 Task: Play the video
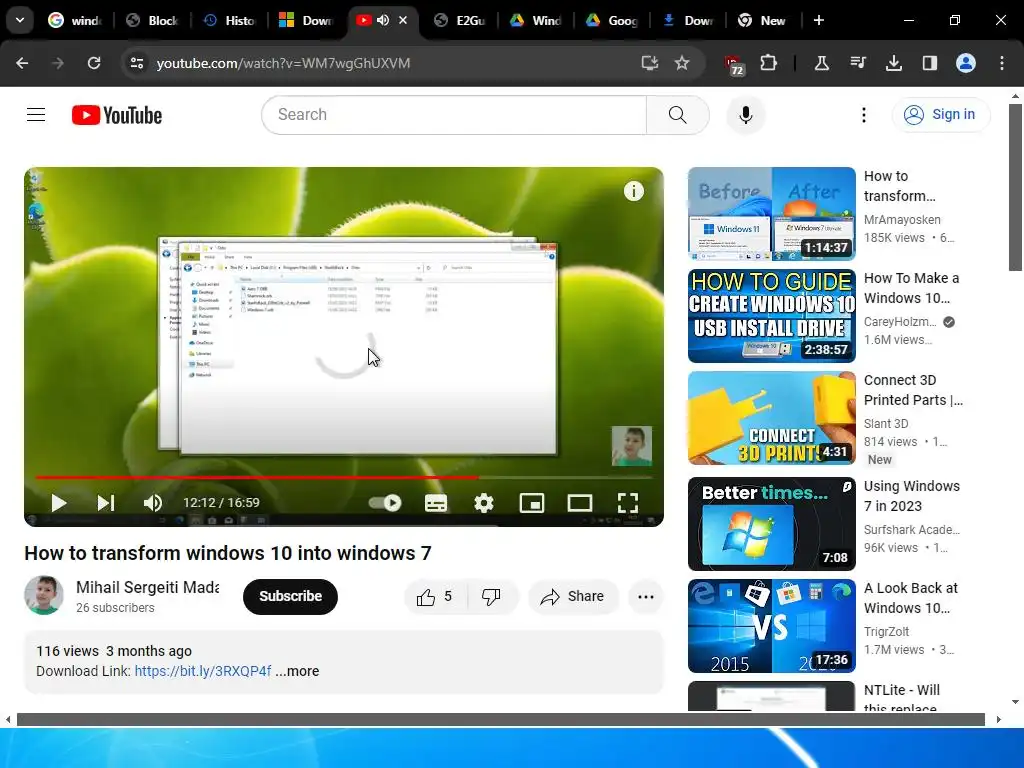pyautogui.click(x=59, y=503)
